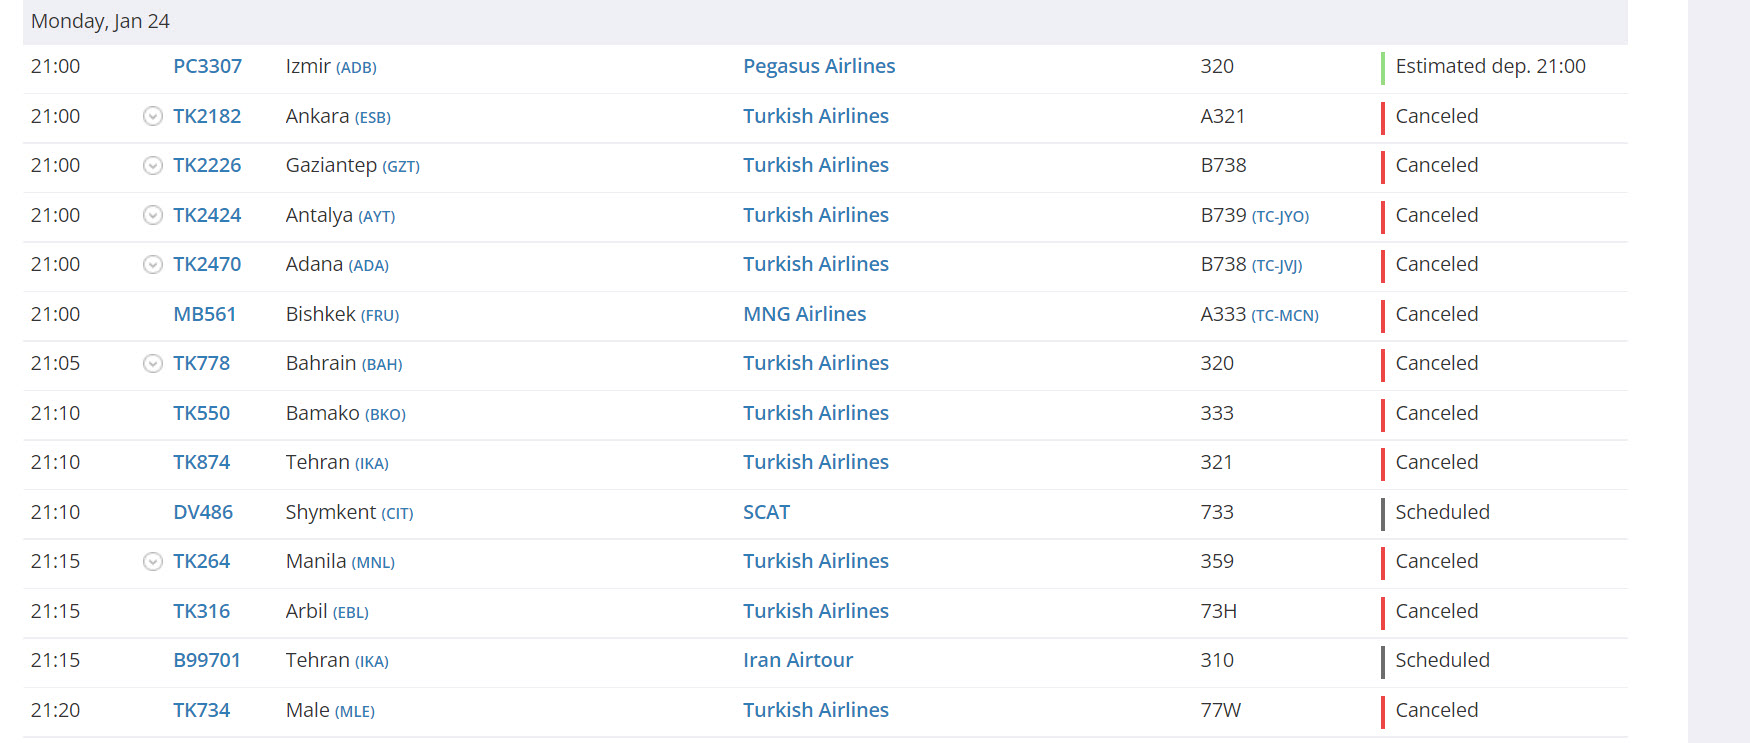Open aircraft registration TC-MCN

(x=1285, y=316)
